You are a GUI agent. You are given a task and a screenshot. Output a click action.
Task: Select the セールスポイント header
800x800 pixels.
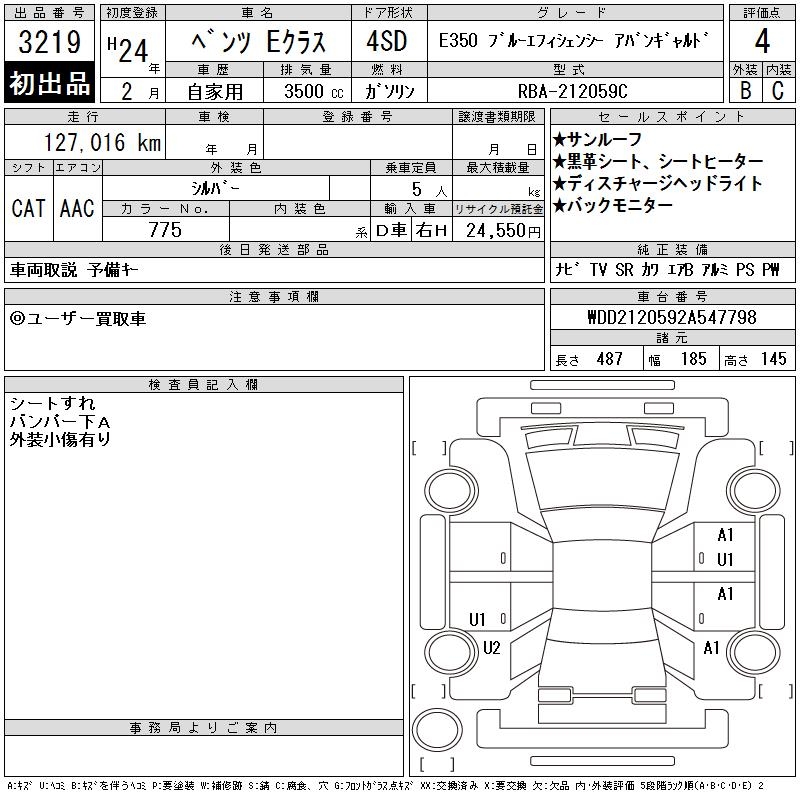(x=672, y=117)
